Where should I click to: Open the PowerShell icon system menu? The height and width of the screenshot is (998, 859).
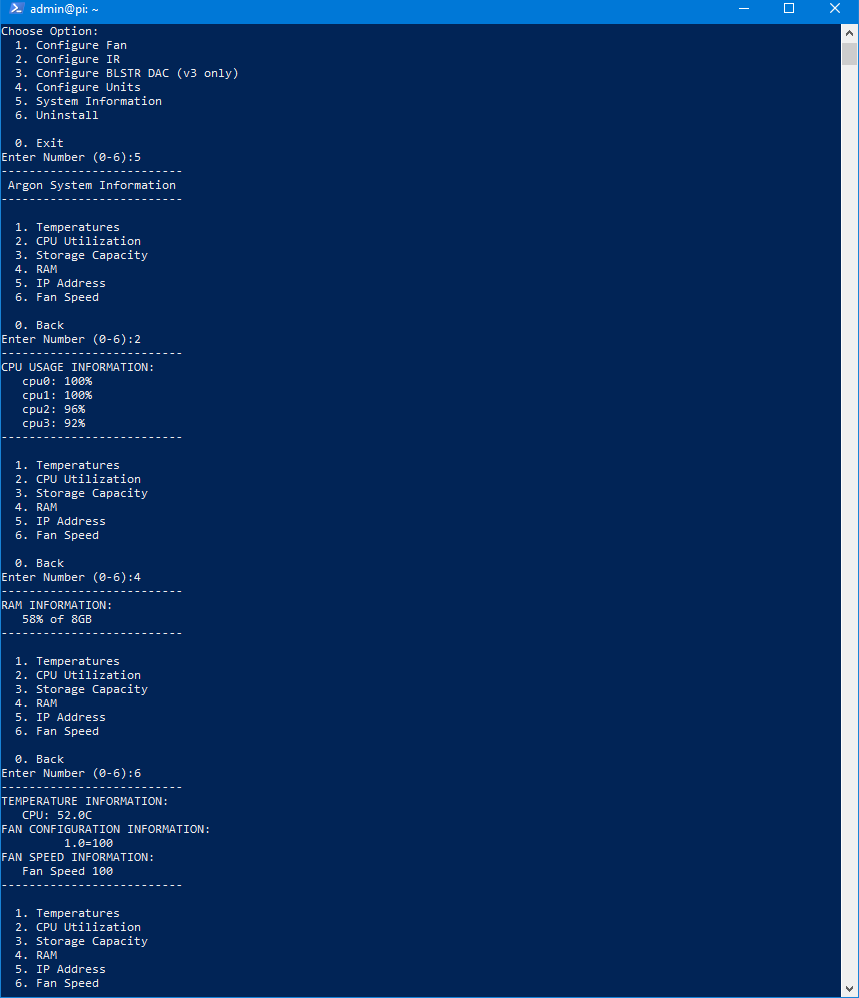pos(17,9)
